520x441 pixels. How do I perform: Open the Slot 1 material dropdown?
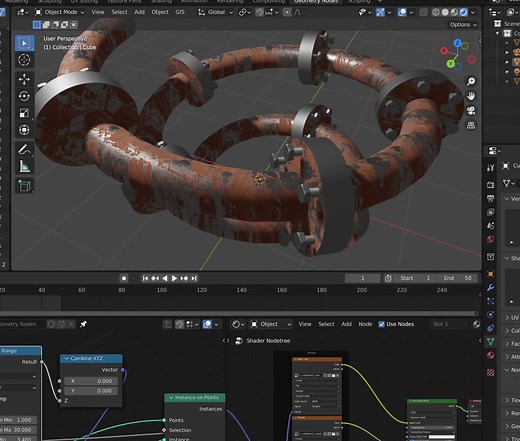(449, 324)
